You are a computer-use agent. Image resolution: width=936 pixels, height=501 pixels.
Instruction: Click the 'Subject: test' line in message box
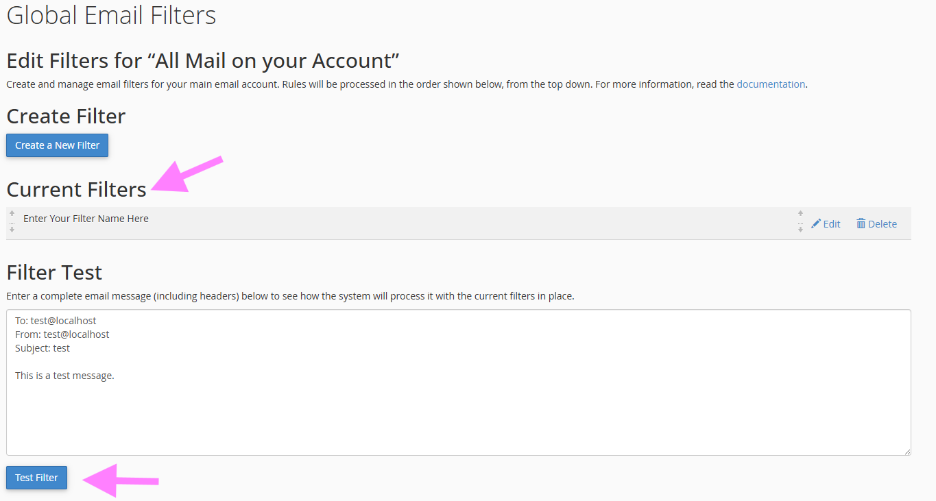pyautogui.click(x=43, y=348)
